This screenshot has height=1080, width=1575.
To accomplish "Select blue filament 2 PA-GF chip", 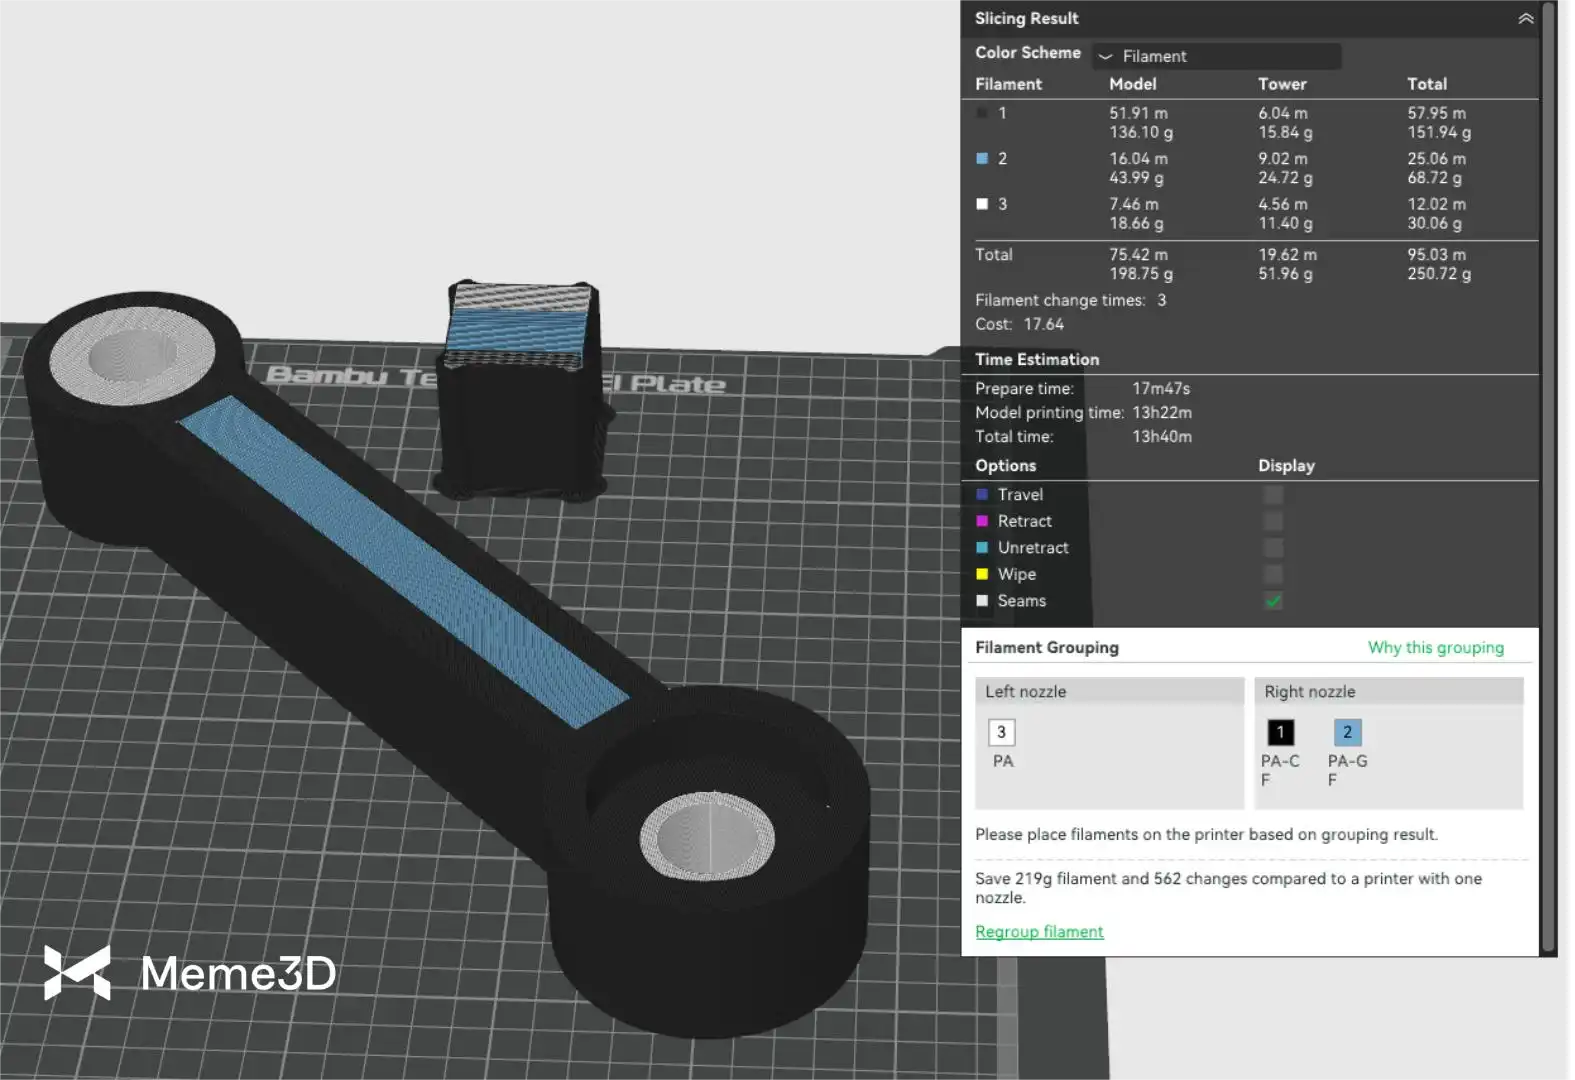I will 1347,733.
